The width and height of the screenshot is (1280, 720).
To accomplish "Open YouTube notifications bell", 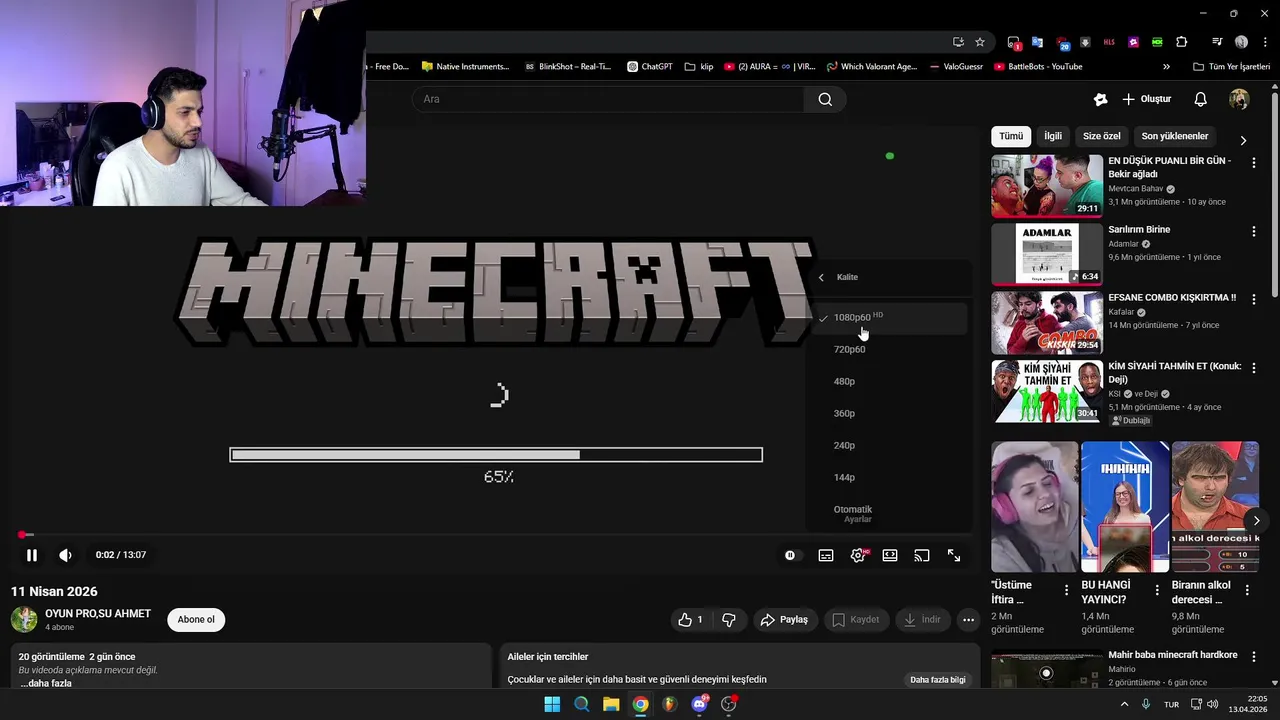I will click(x=1201, y=99).
